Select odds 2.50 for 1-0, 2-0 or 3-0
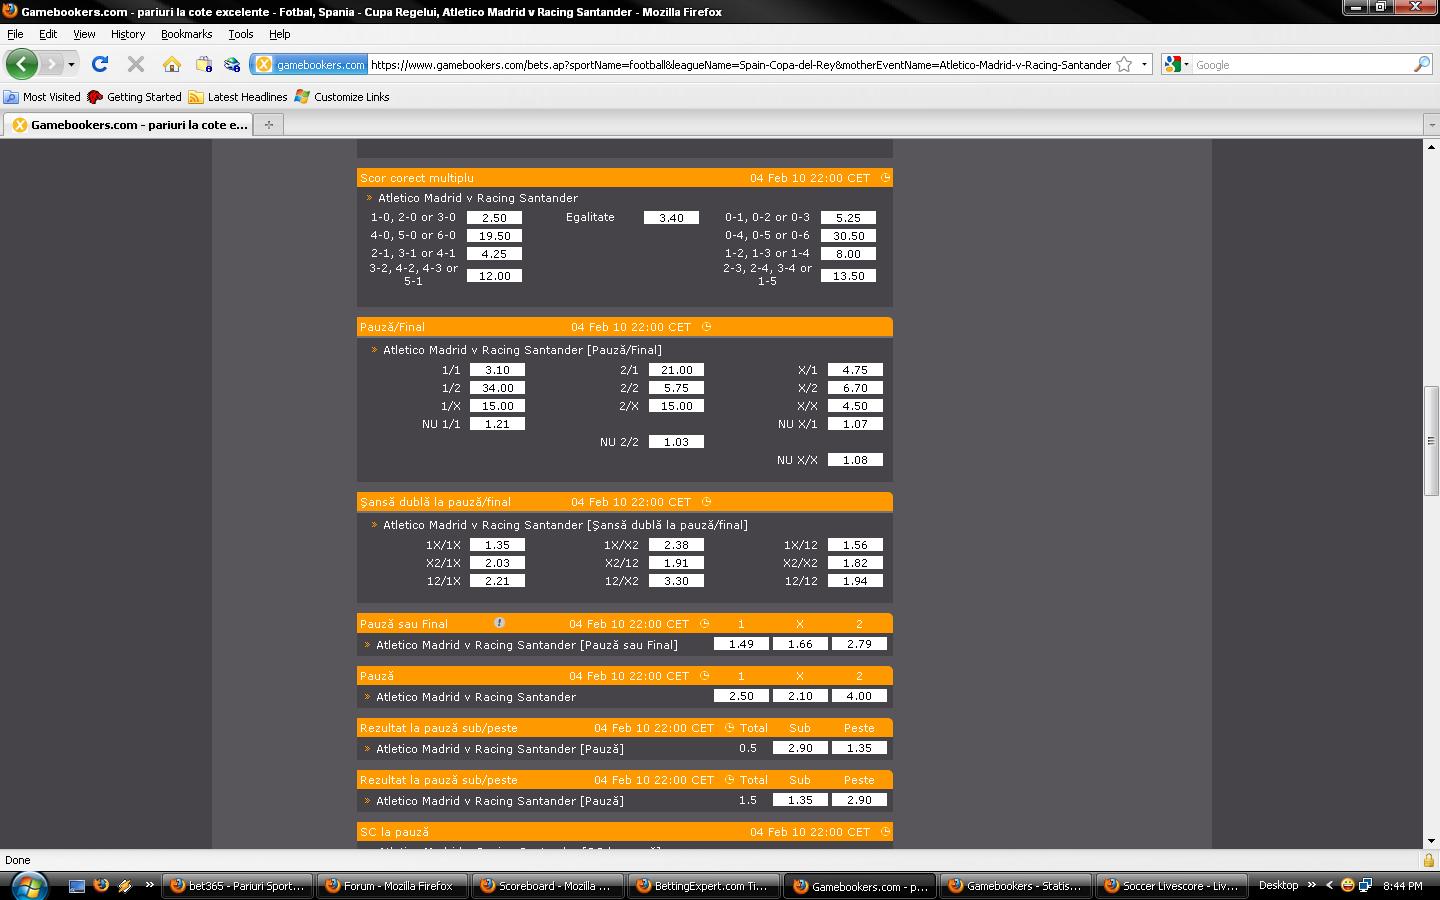This screenshot has height=900, width=1440. [x=494, y=217]
